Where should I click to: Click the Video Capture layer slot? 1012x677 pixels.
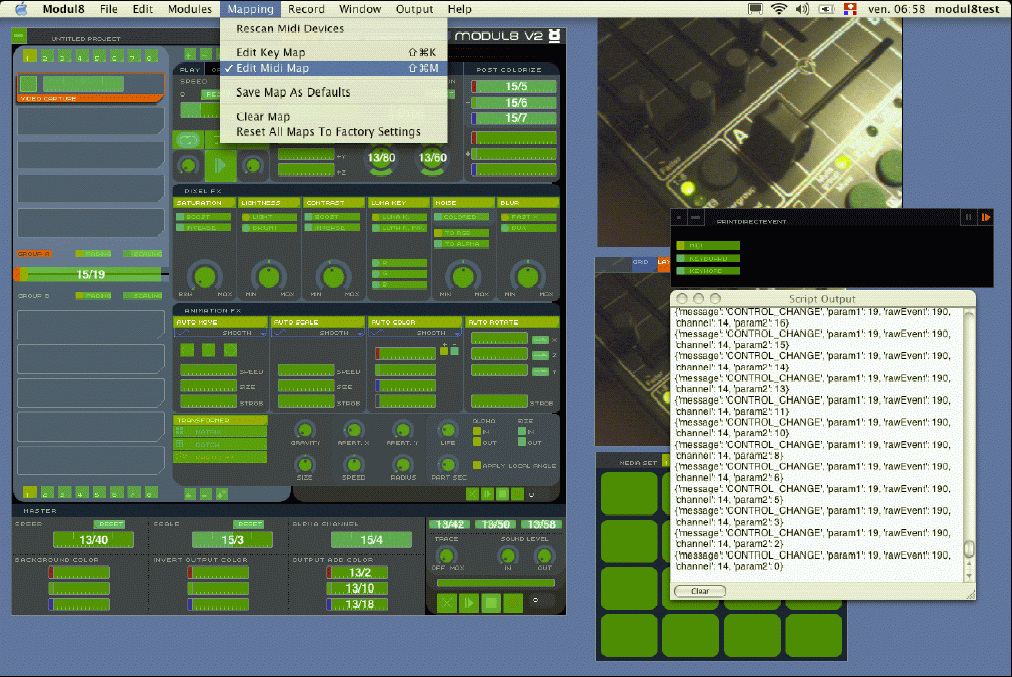90,87
